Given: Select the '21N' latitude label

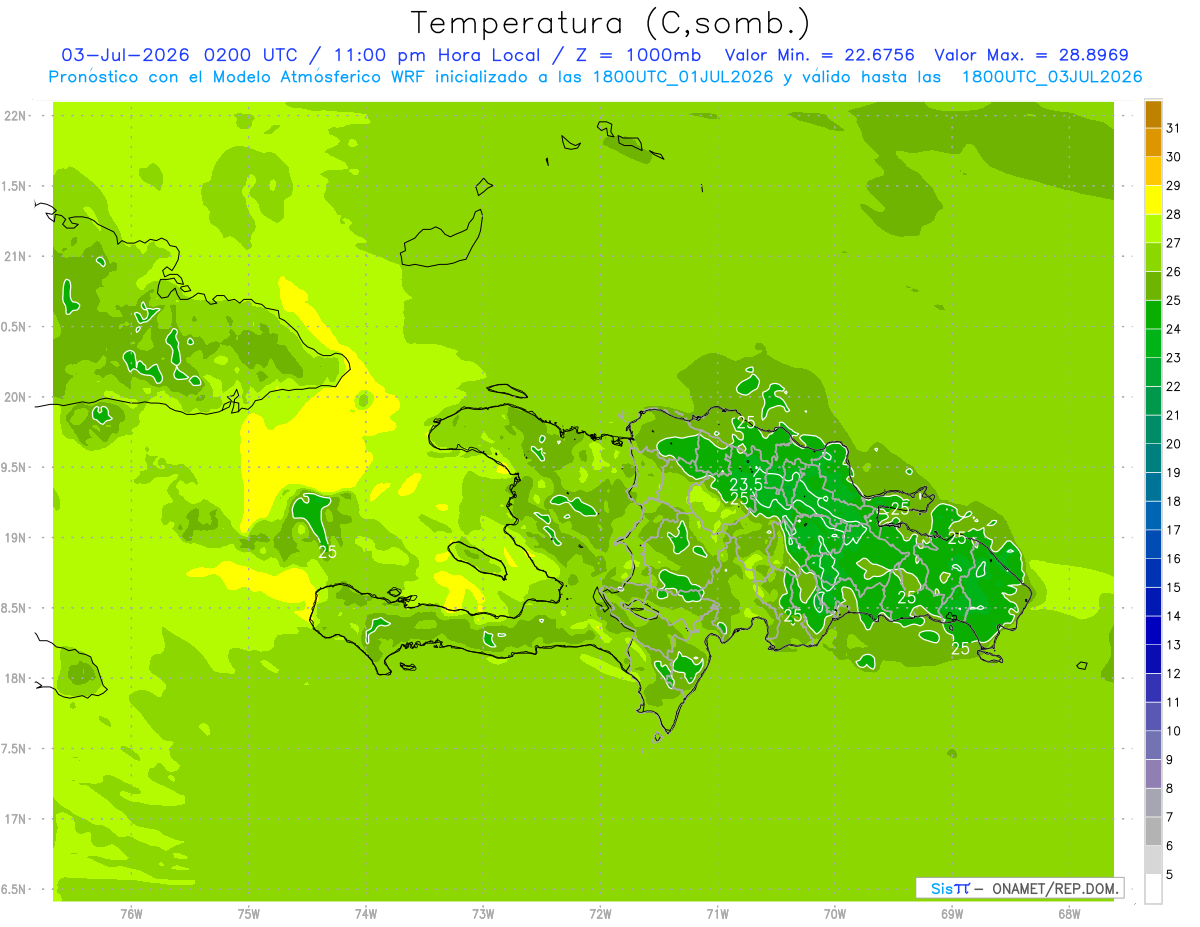Looking at the screenshot, I should click(x=16, y=256).
